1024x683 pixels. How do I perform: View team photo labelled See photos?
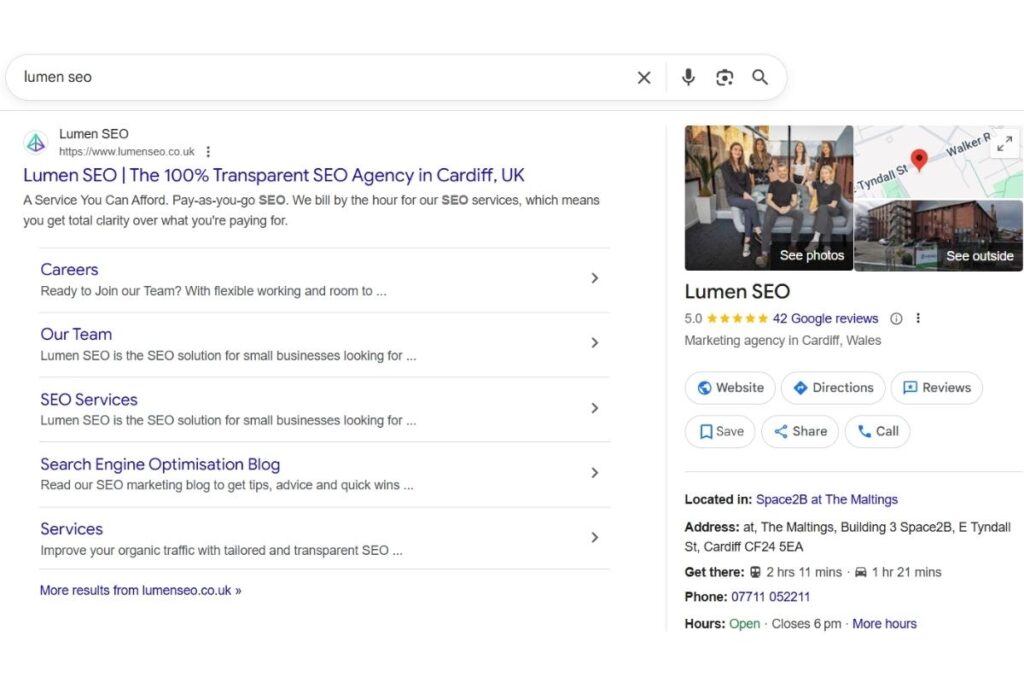769,198
